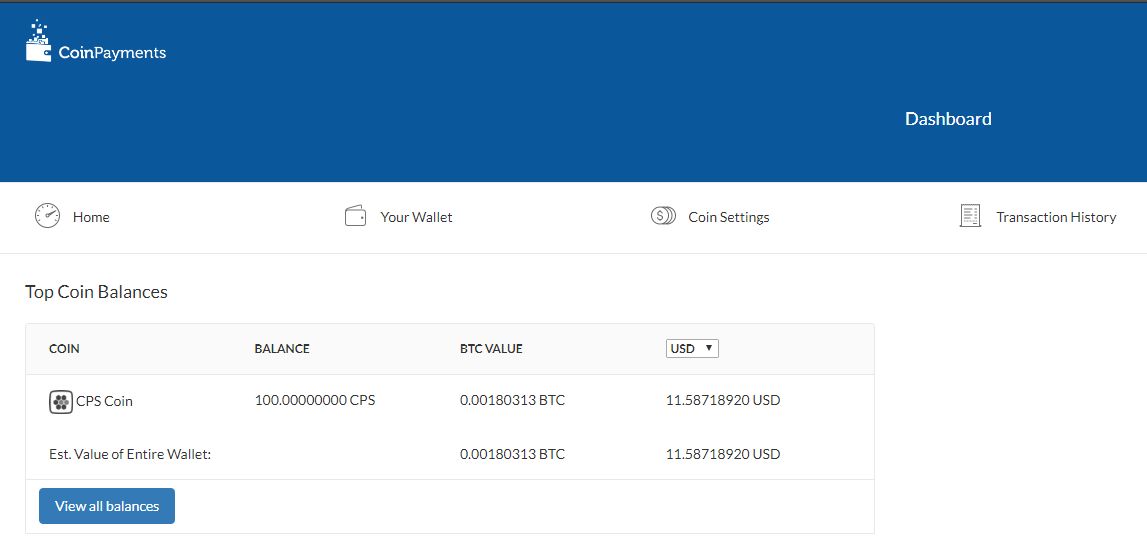The width and height of the screenshot is (1147, 545).
Task: Click the CoinPayments wallet logo icon
Action: [39, 42]
